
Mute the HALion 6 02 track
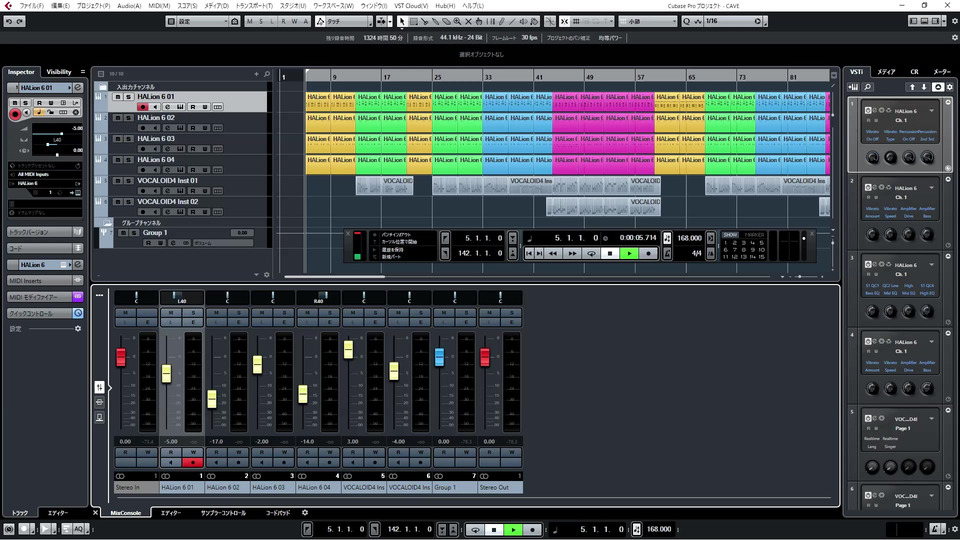(x=117, y=118)
